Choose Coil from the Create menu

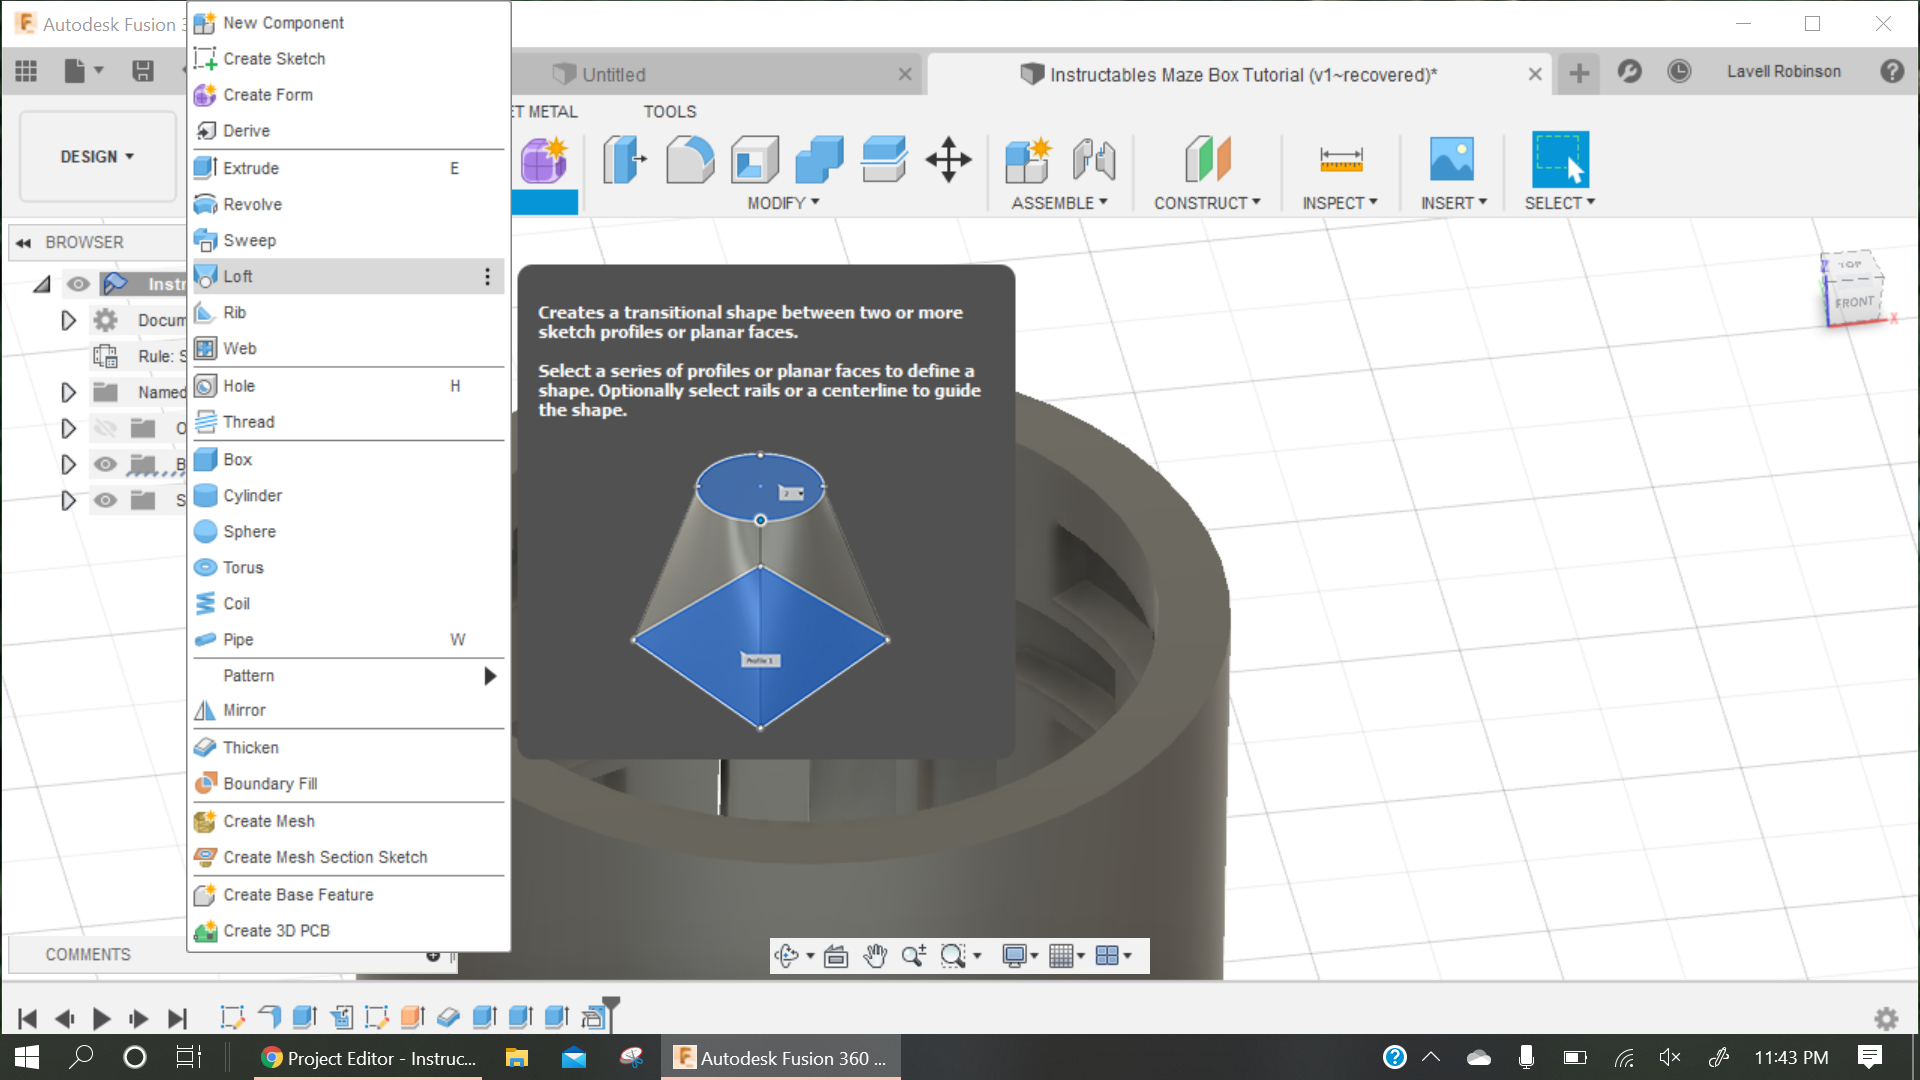point(348,603)
